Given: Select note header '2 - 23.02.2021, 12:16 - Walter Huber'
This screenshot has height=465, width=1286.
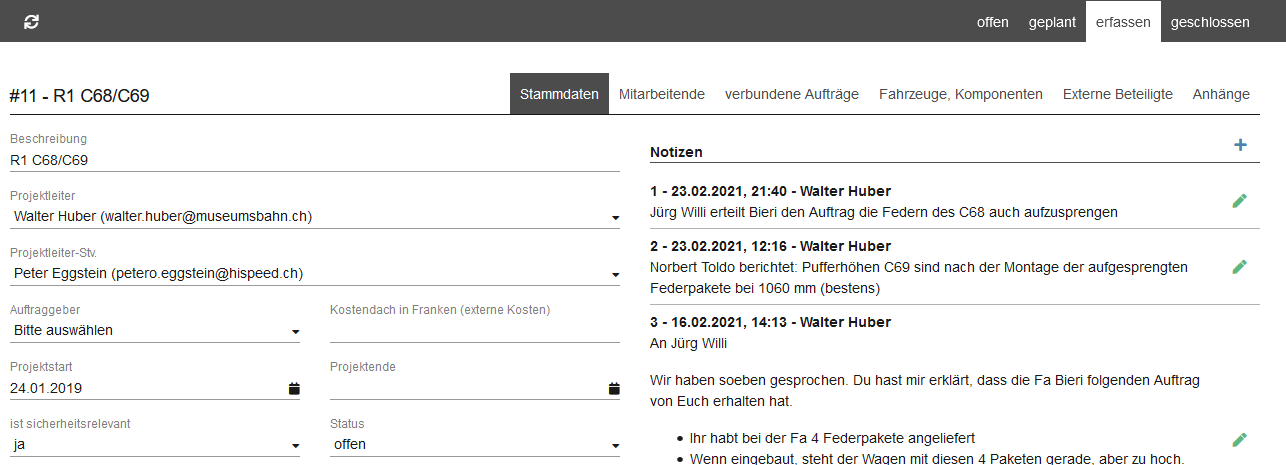Looking at the screenshot, I should [770, 246].
